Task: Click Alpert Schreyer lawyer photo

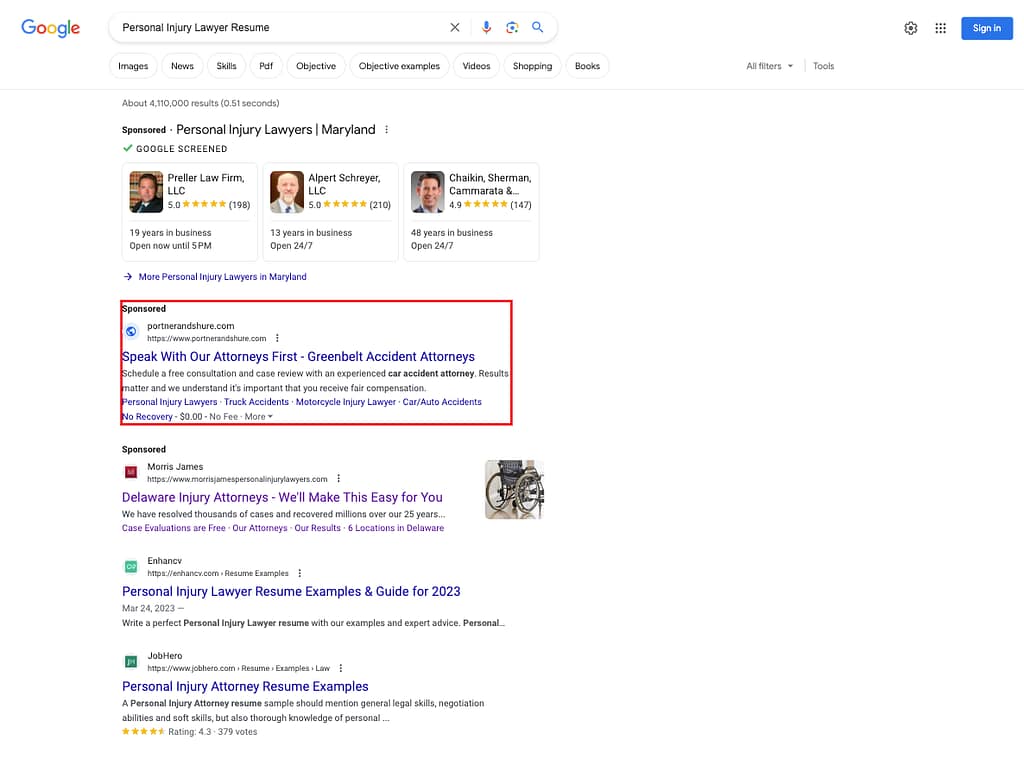Action: pyautogui.click(x=287, y=192)
